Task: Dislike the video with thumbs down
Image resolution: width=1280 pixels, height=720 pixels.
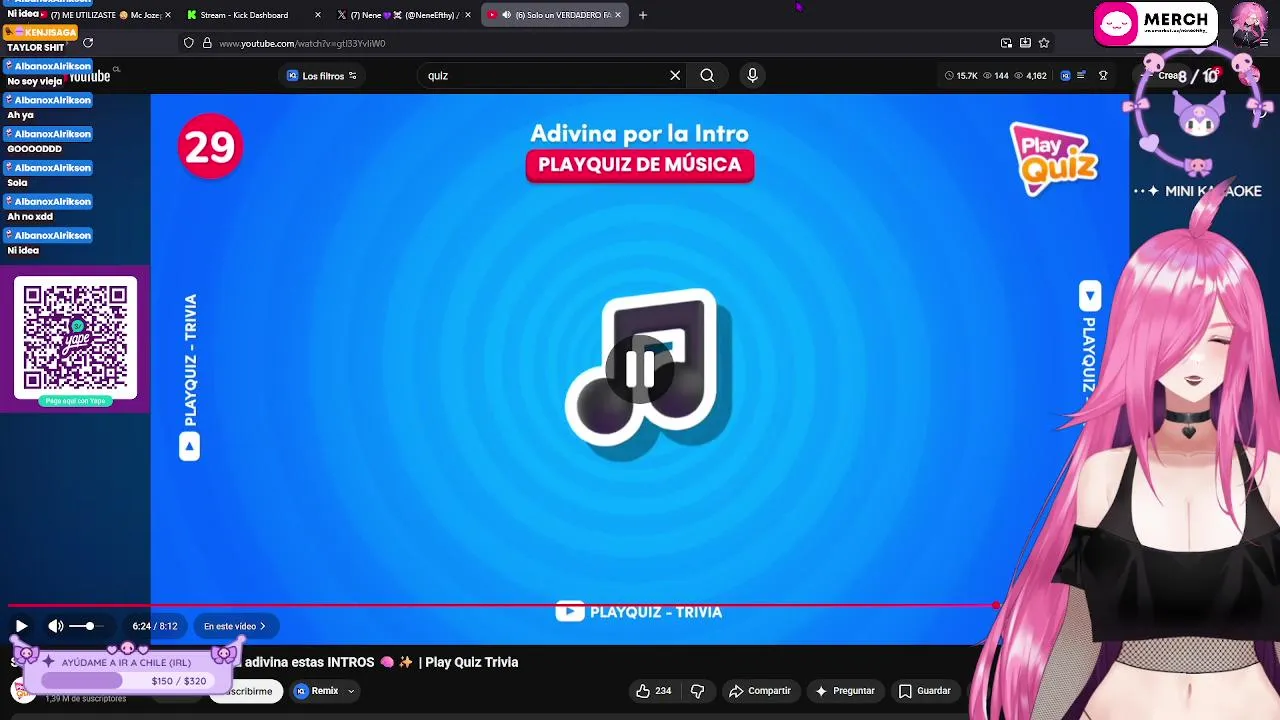Action: tap(698, 691)
